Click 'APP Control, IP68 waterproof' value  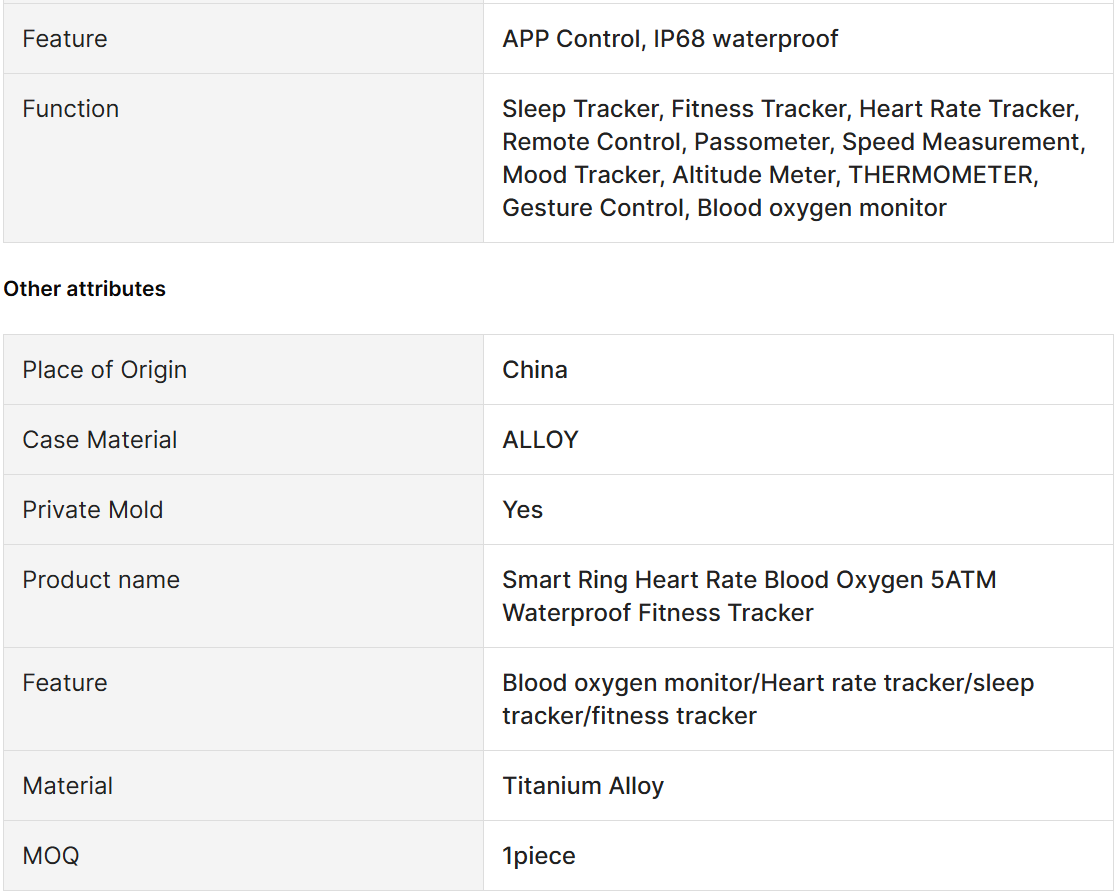[x=671, y=39]
